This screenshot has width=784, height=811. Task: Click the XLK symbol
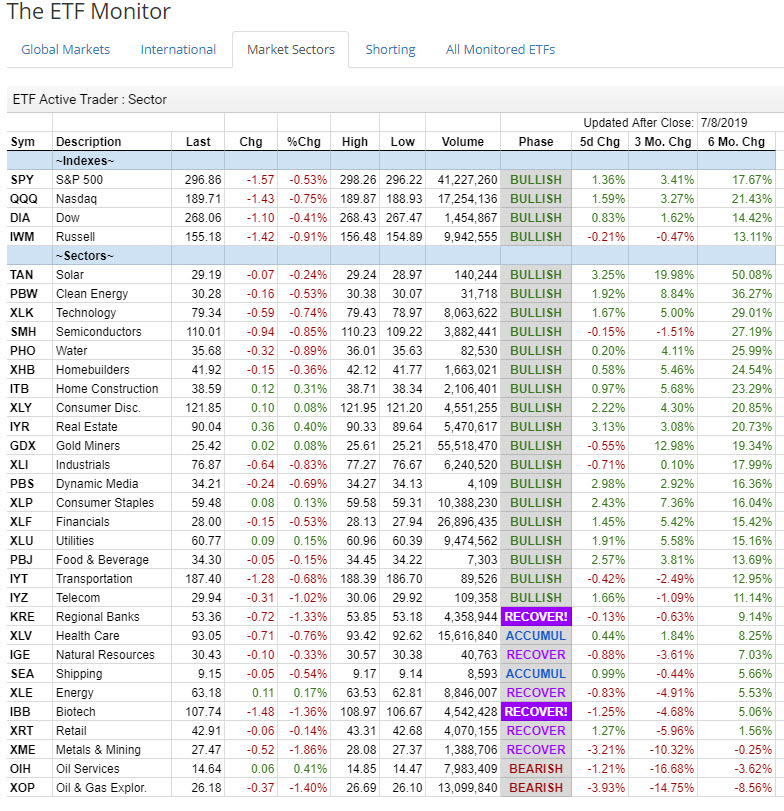tap(22, 313)
